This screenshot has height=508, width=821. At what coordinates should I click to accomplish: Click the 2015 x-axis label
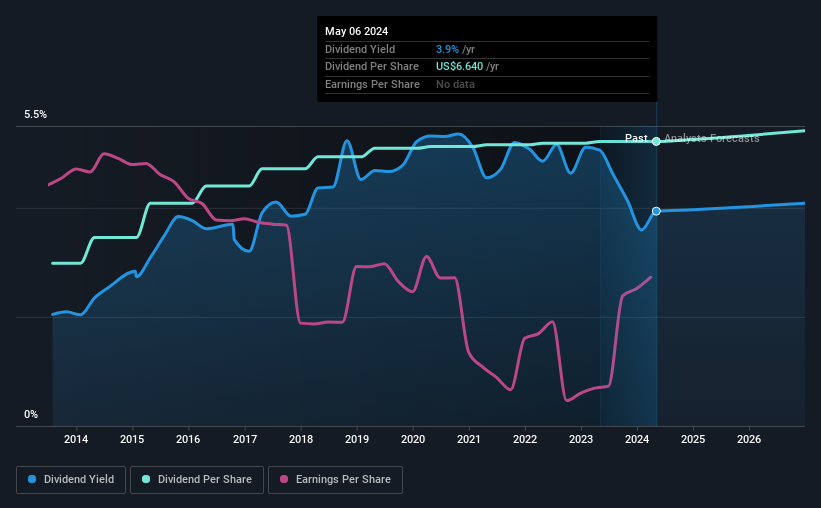pos(132,439)
